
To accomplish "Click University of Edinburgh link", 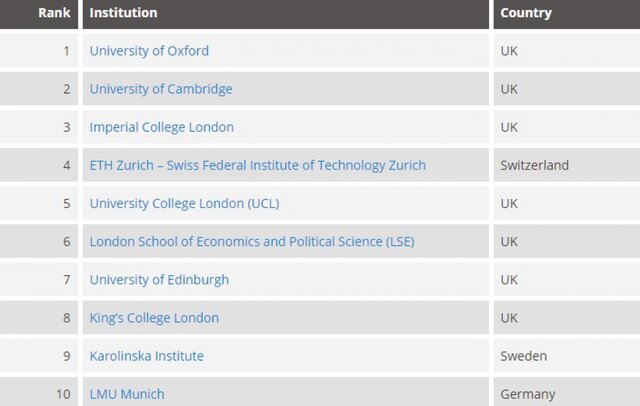I will [x=159, y=280].
